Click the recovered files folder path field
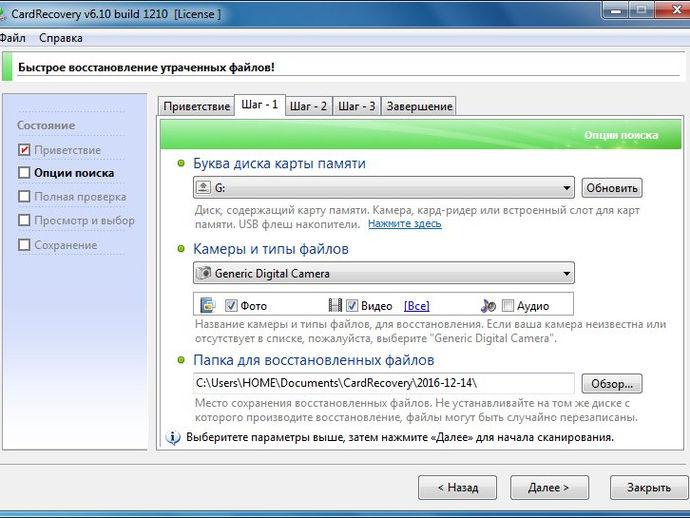 click(x=384, y=383)
